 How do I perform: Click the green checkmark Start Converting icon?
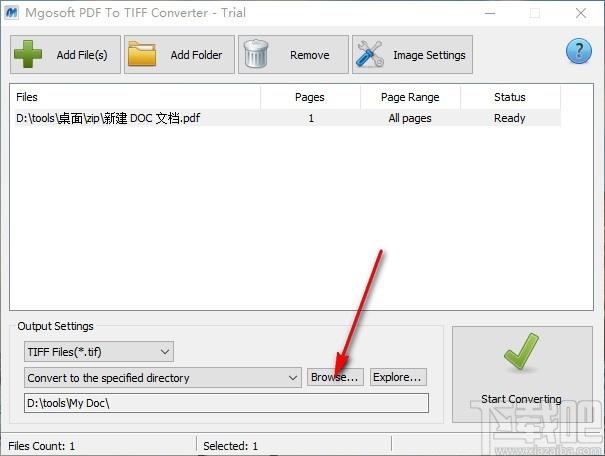[521, 351]
